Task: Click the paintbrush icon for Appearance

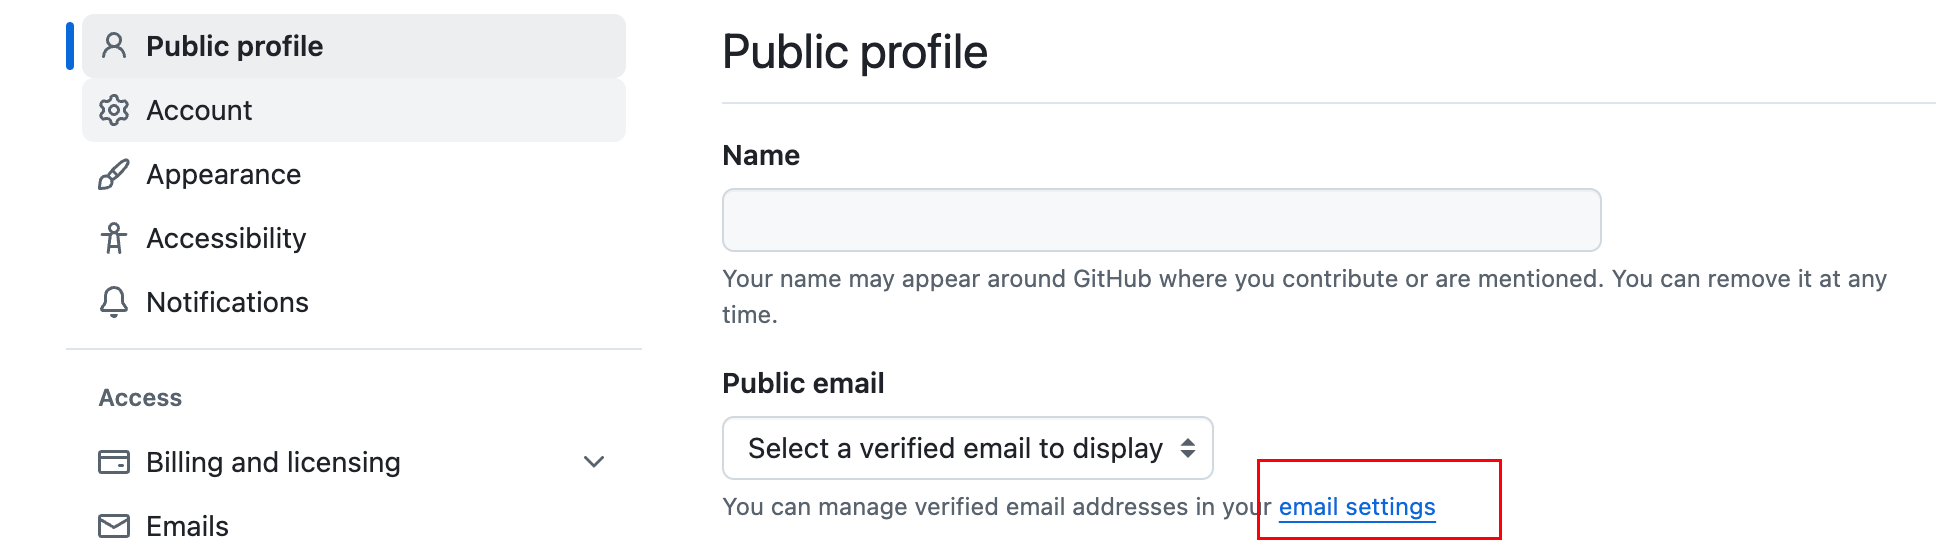Action: tap(114, 174)
